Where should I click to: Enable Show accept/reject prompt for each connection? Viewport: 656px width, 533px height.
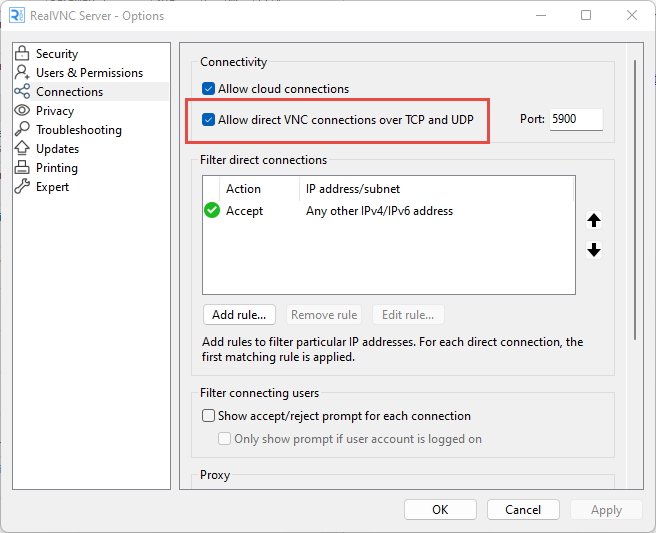209,416
